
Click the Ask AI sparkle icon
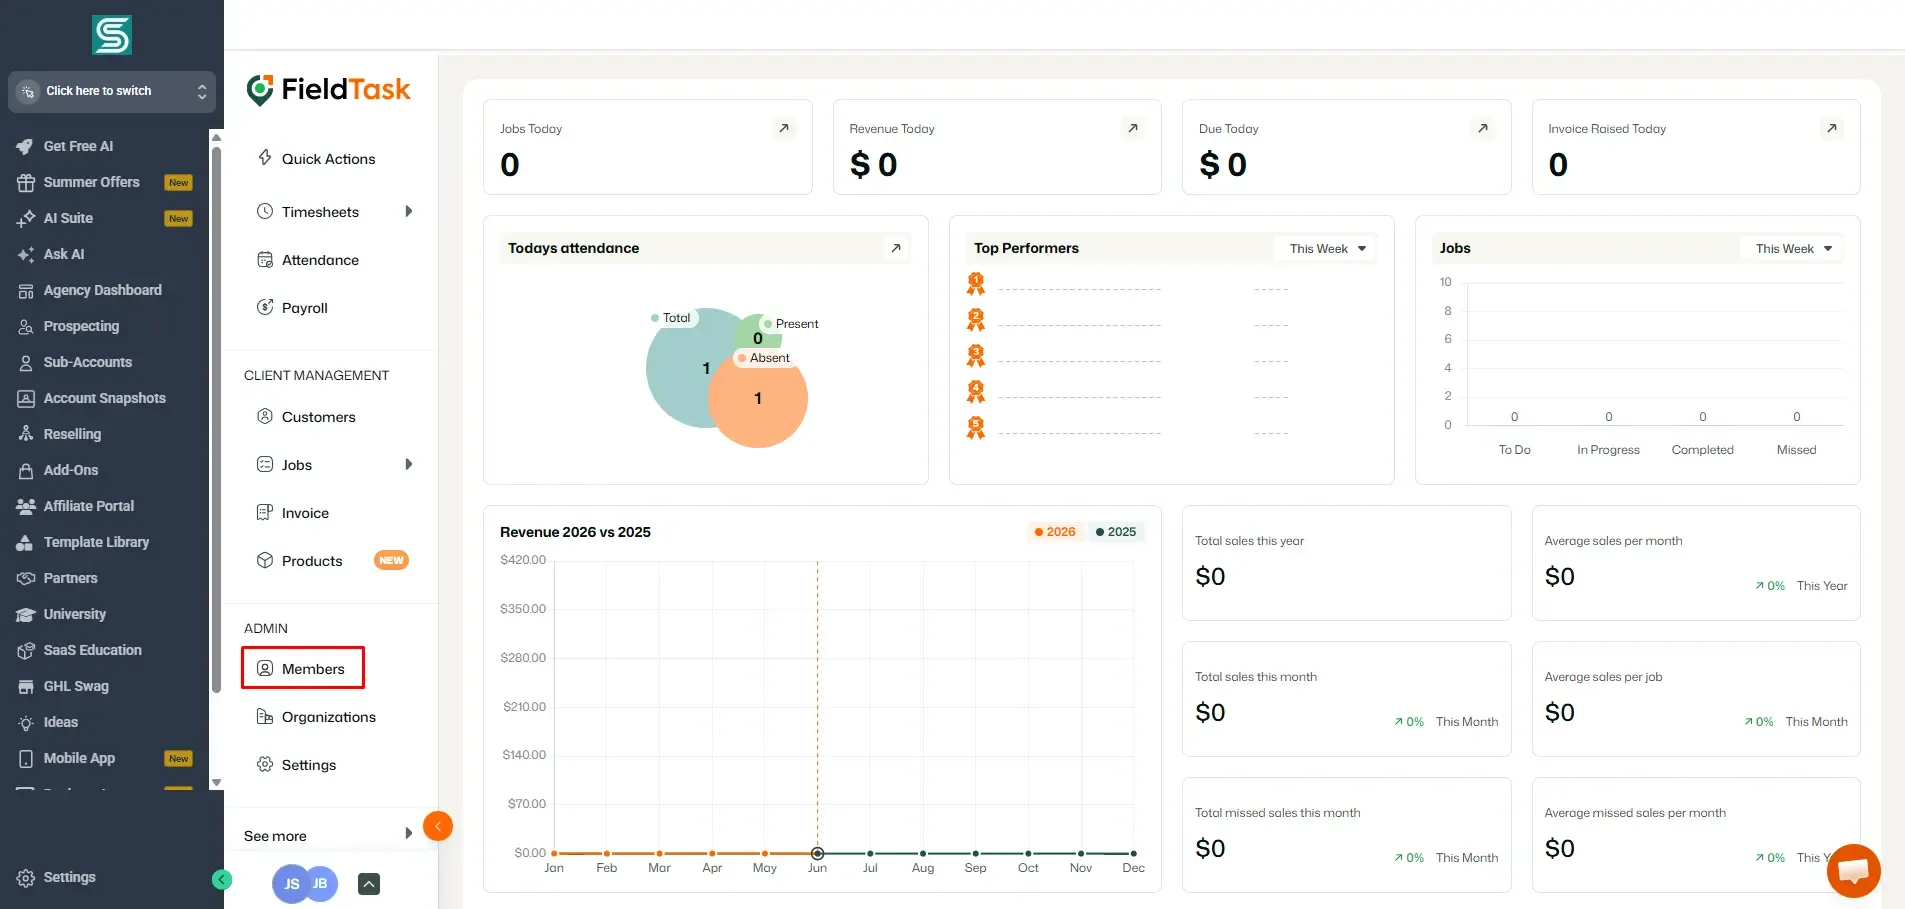pyautogui.click(x=25, y=254)
